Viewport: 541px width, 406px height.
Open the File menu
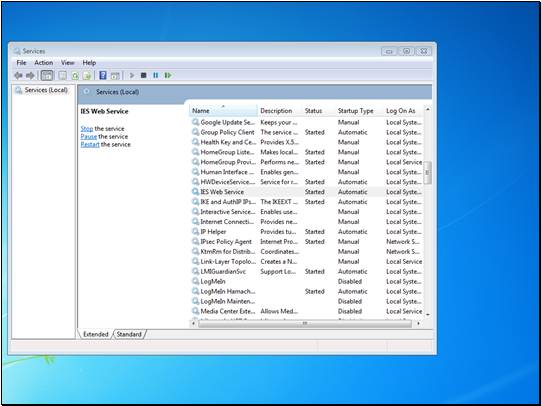pyautogui.click(x=21, y=63)
